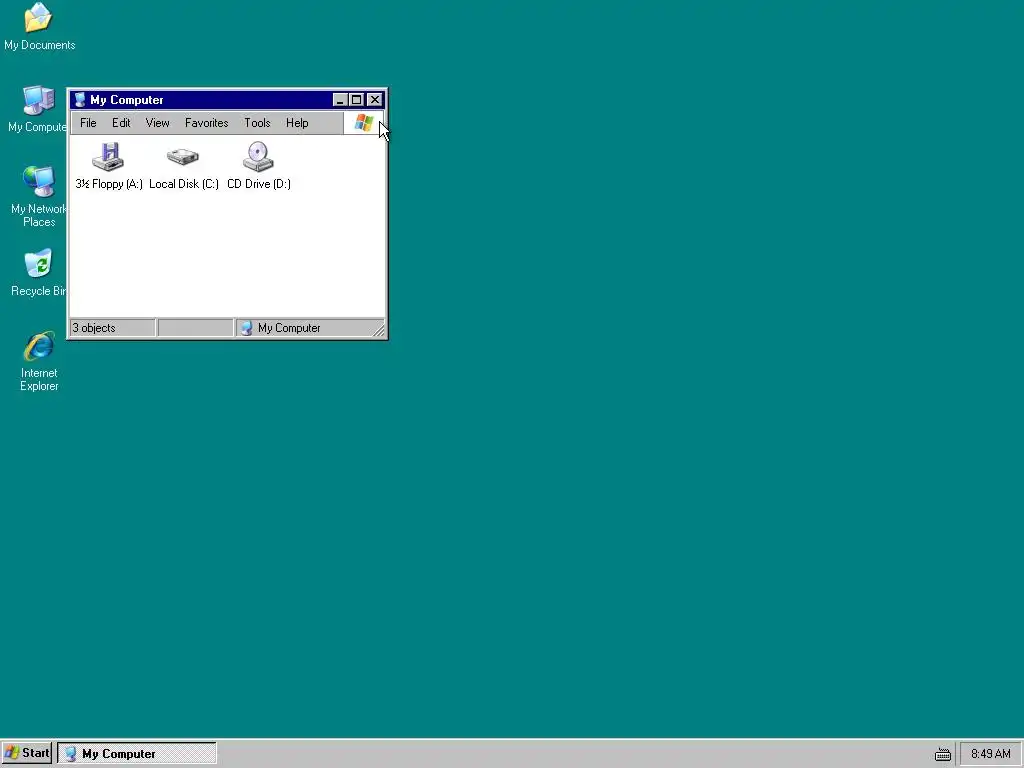Screen dimensions: 1024x768
Task: Select the My Documents desktop icon
Action: click(x=39, y=17)
